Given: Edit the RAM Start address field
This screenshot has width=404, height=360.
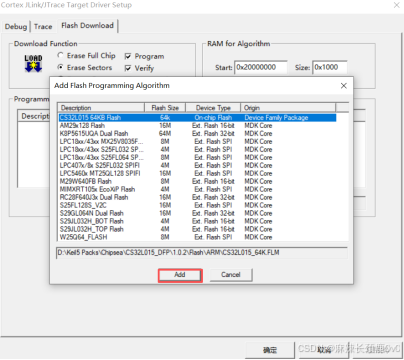Looking at the screenshot, I should click(261, 67).
